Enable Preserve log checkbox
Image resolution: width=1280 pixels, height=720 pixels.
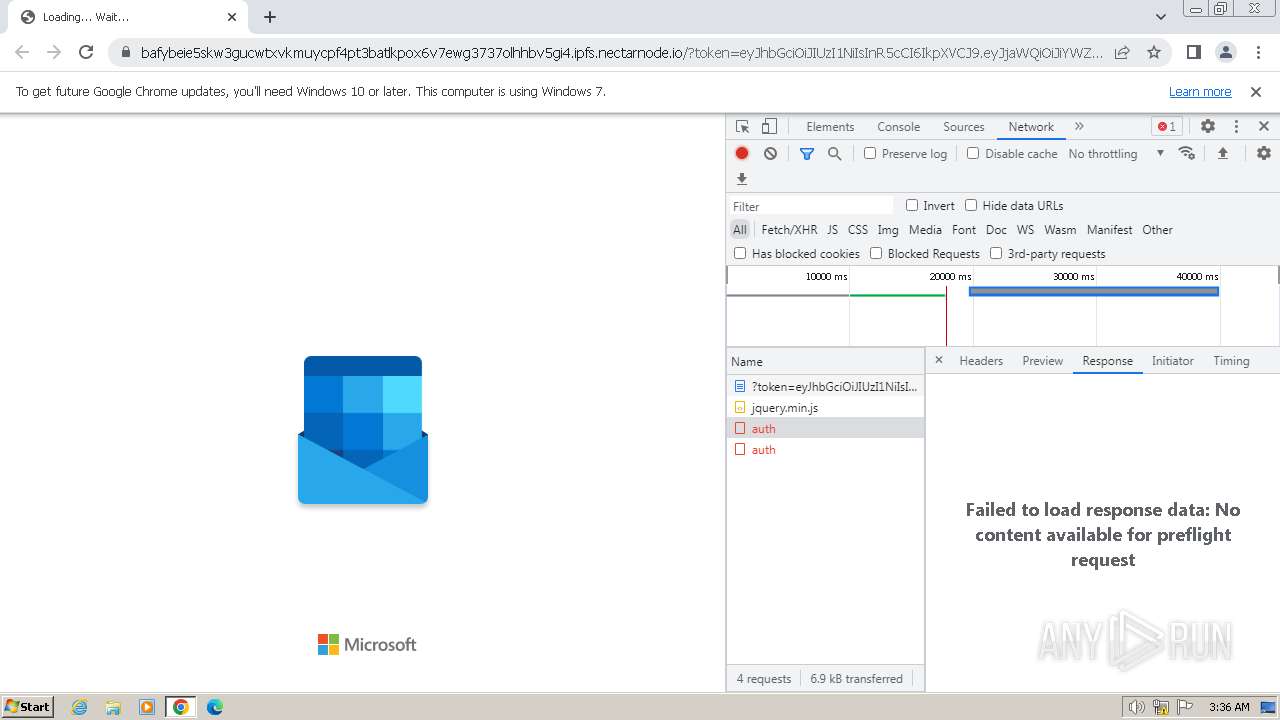pyautogui.click(x=870, y=153)
